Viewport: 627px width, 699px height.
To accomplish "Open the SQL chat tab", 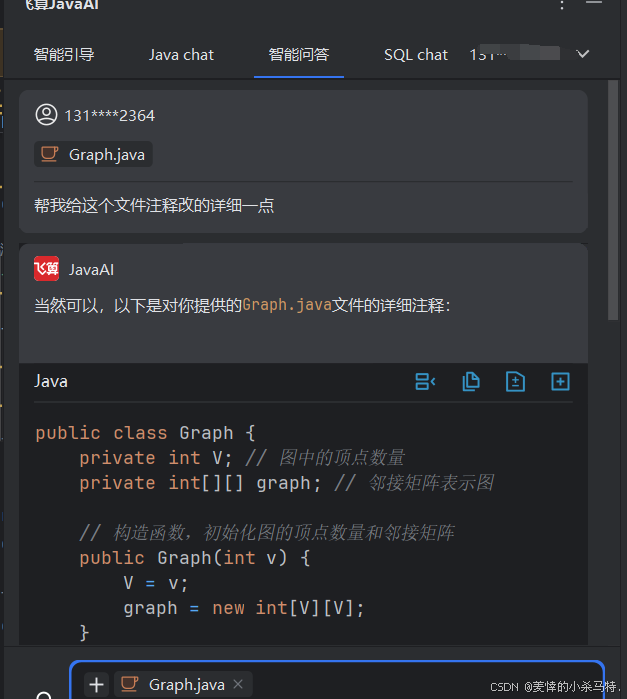I will [x=416, y=55].
